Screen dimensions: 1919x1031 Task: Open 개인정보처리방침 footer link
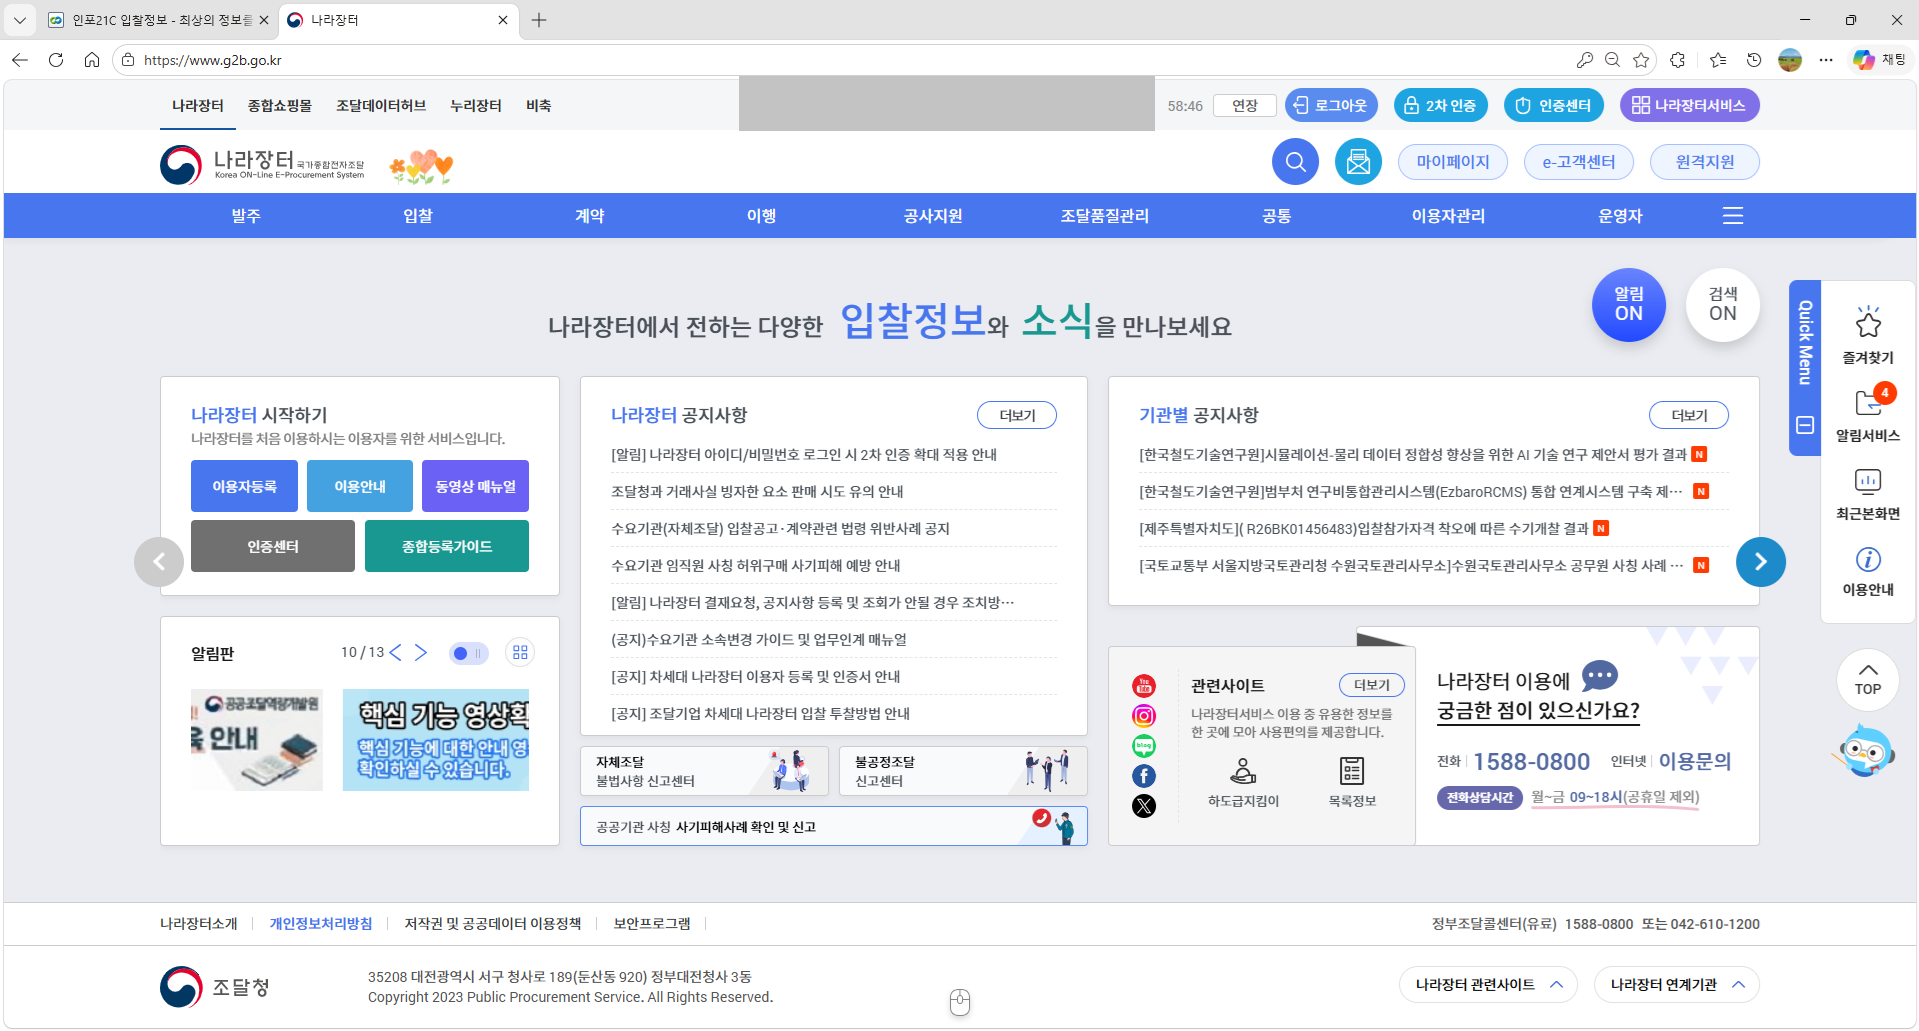(321, 924)
